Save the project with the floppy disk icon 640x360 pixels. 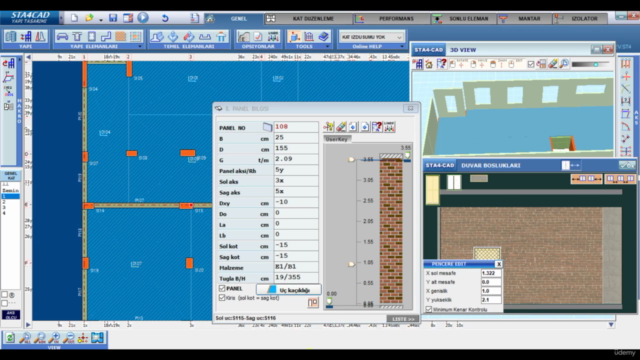coord(113,18)
